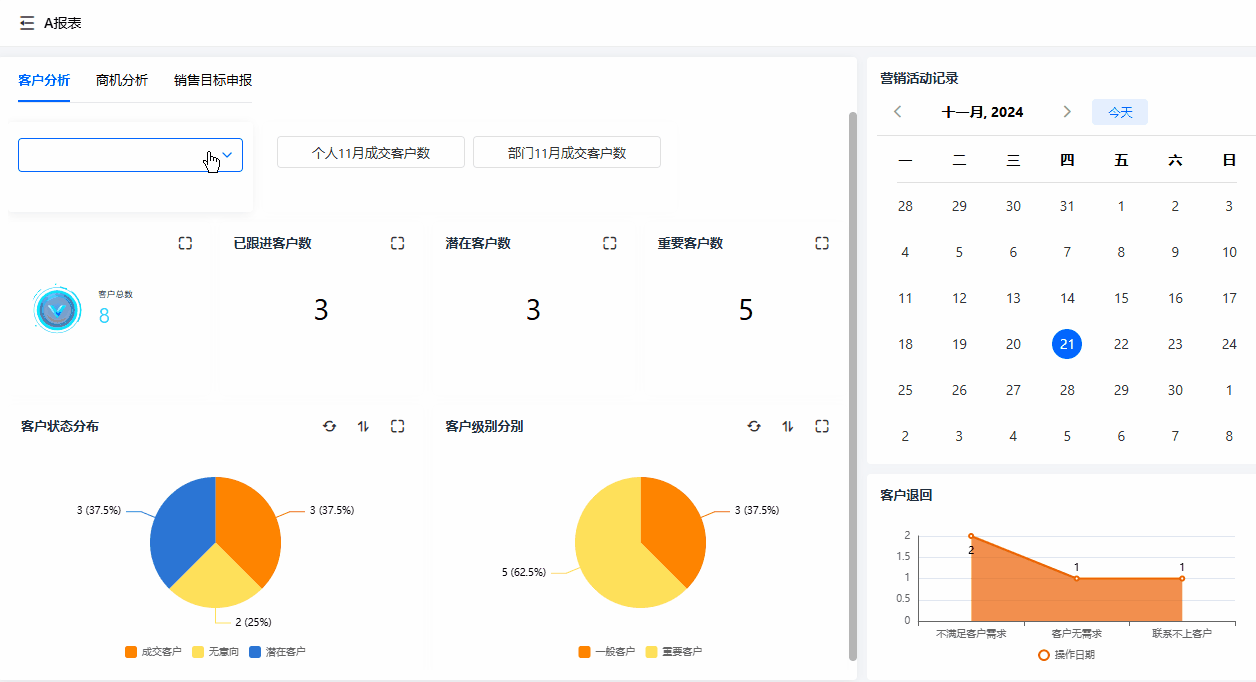The height and width of the screenshot is (682, 1256).
Task: Toggle 无意向 legend in status pie chart
Action: pyautogui.click(x=215, y=652)
